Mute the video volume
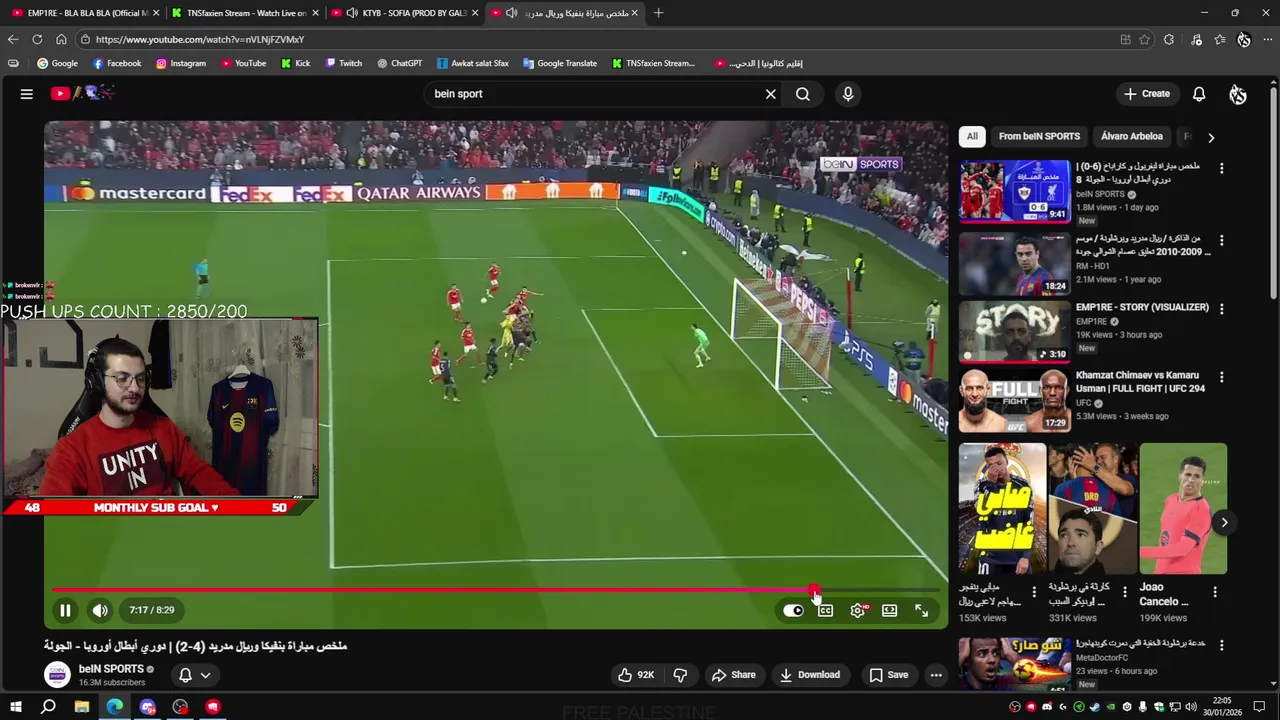The width and height of the screenshot is (1280, 720). coord(100,610)
